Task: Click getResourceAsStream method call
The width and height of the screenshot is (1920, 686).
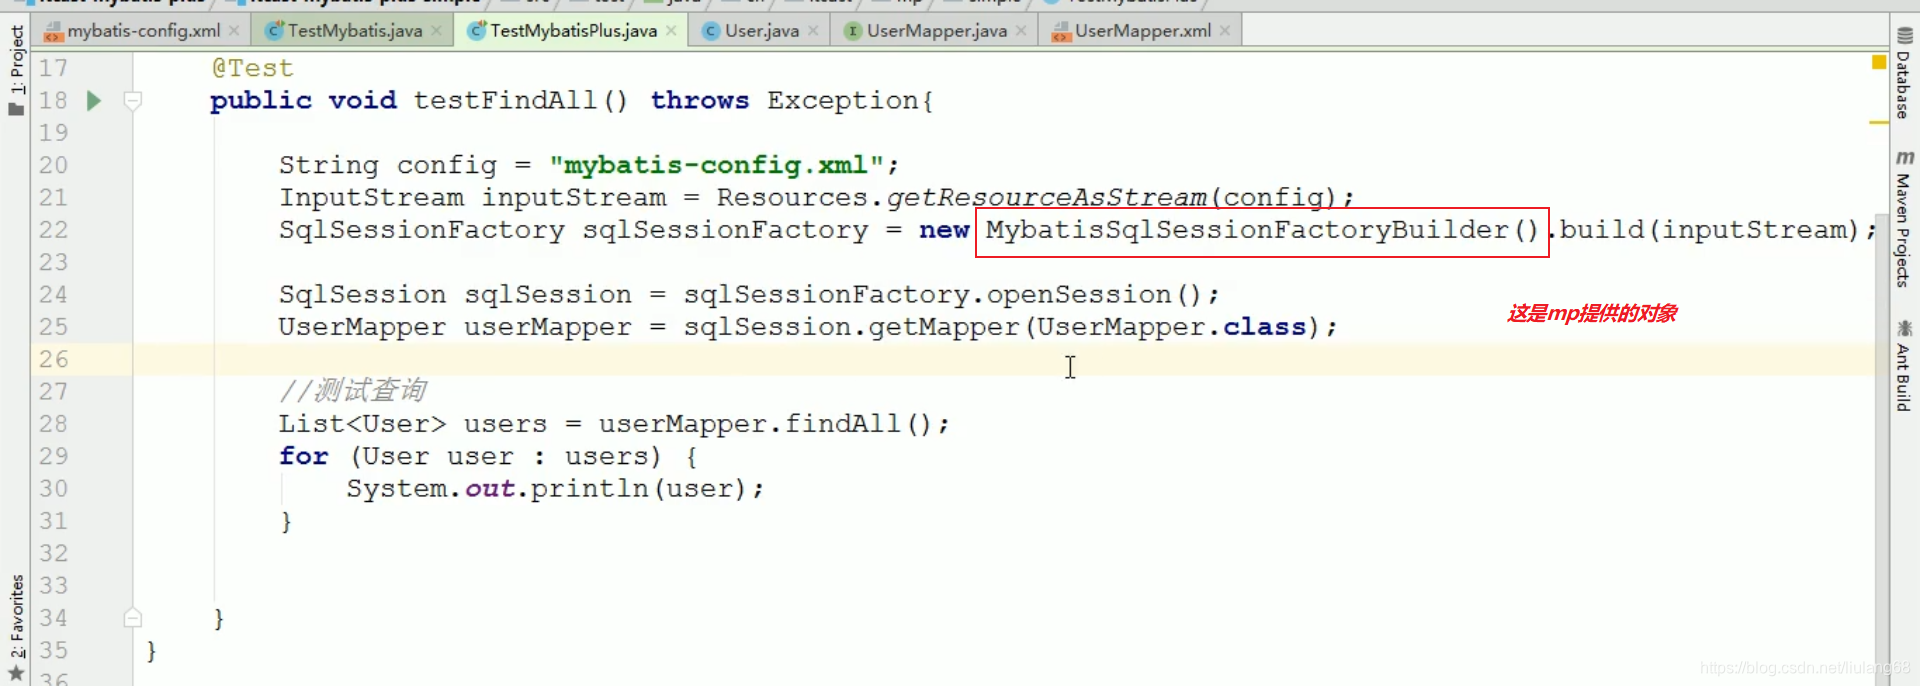Action: [x=1046, y=197]
